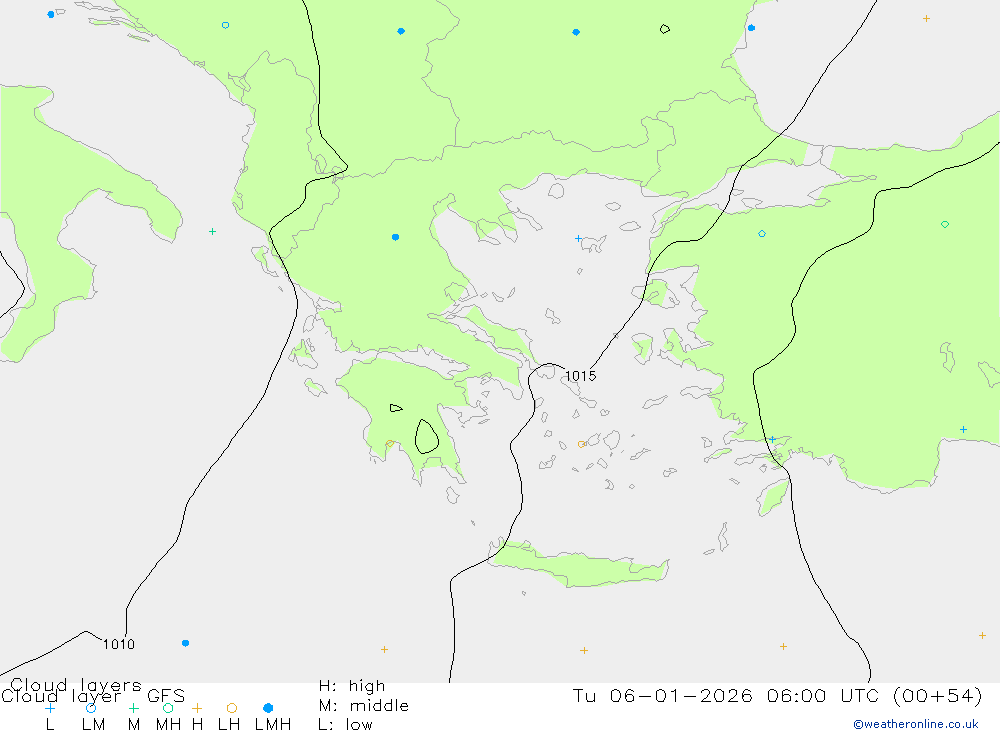Click the blue open-circle LM legend symbol

[x=91, y=708]
